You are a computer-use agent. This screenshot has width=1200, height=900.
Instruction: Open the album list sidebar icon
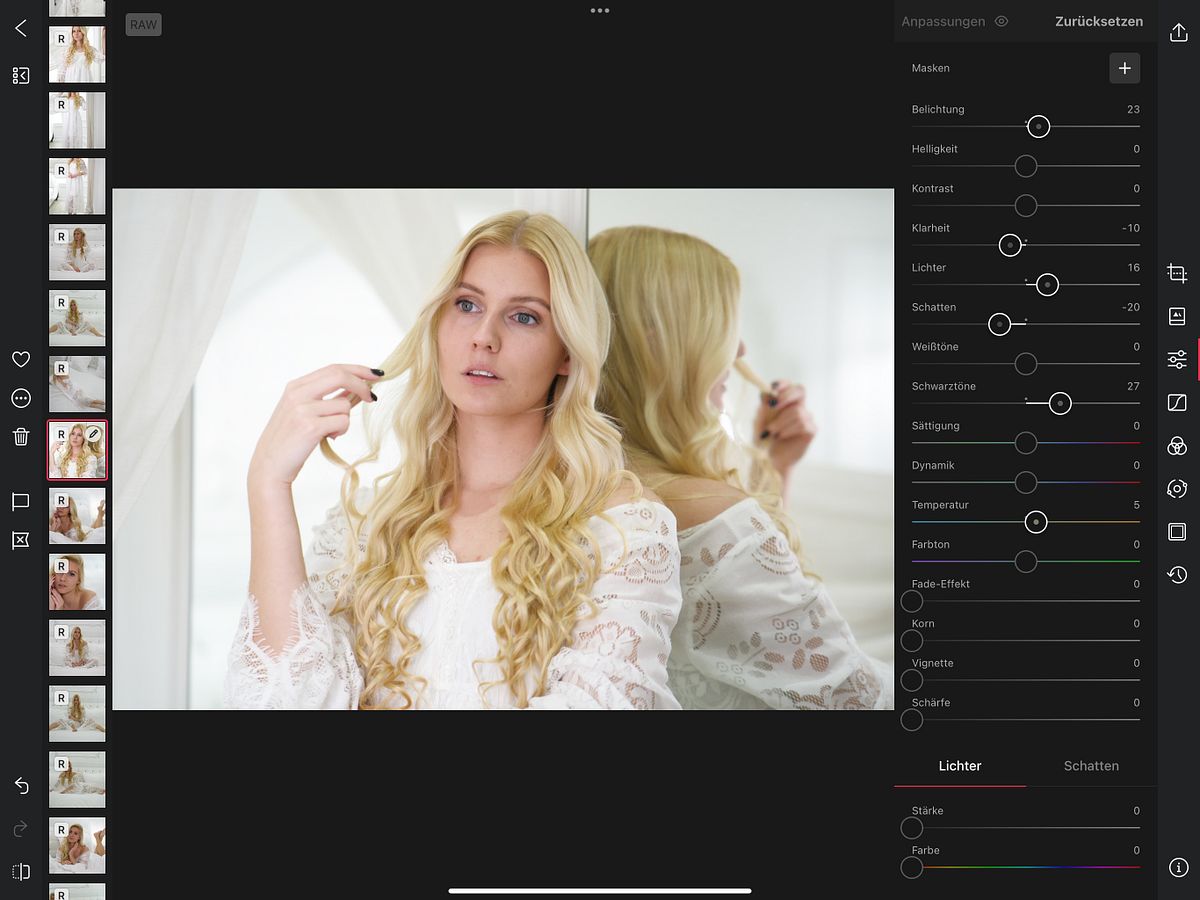[21, 75]
